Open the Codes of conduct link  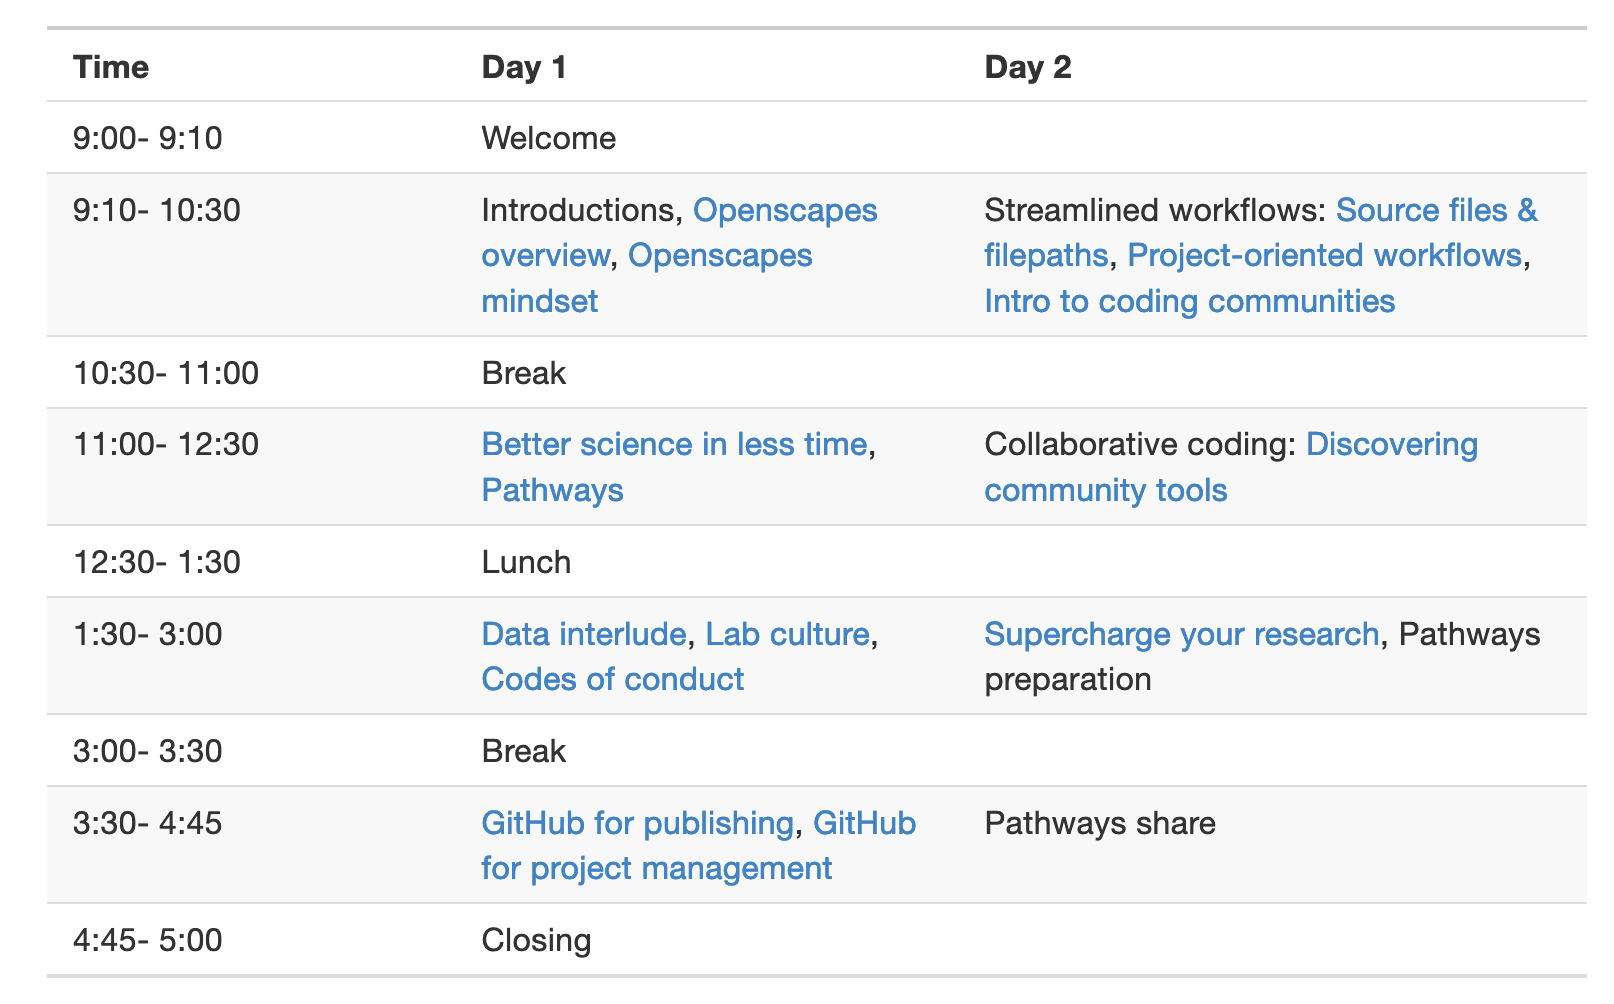(612, 679)
